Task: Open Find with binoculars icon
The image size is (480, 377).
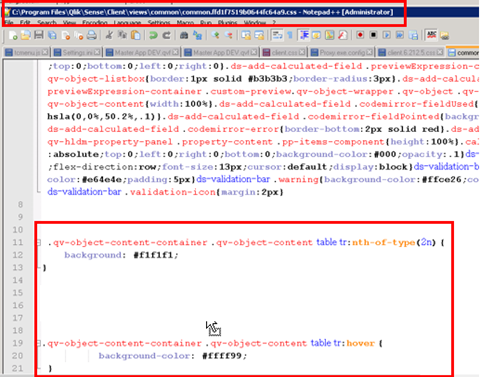Action: [x=184, y=35]
